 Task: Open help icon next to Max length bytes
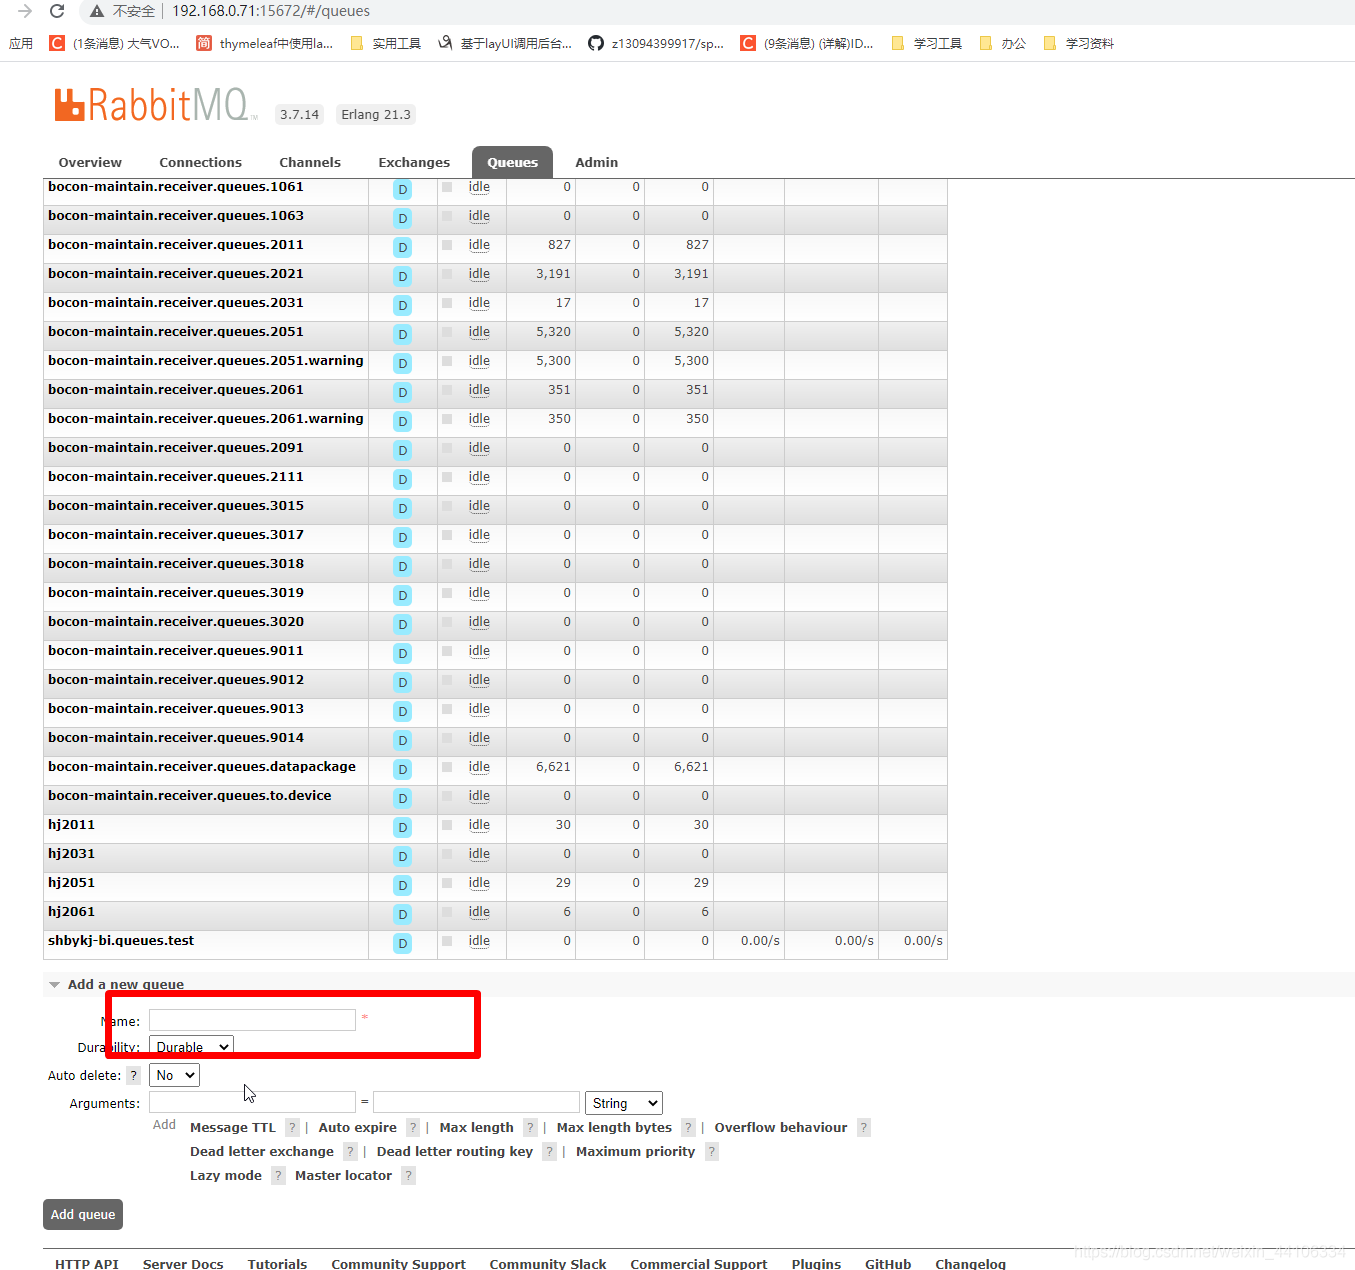pyautogui.click(x=688, y=1128)
